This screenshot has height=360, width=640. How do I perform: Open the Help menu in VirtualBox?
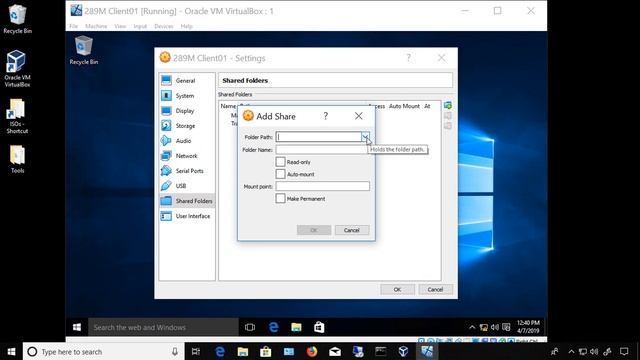click(x=187, y=26)
